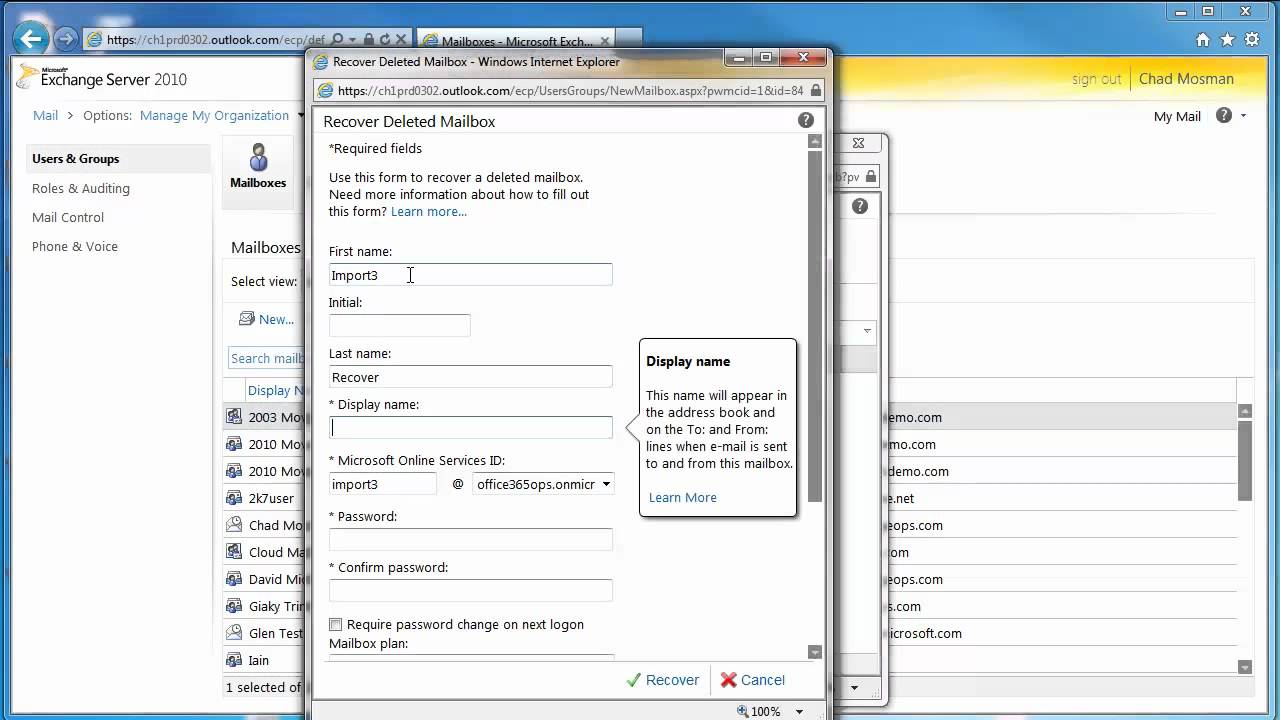This screenshot has height=720, width=1280.
Task: Click the David Mi mailbox row icon
Action: (x=234, y=579)
